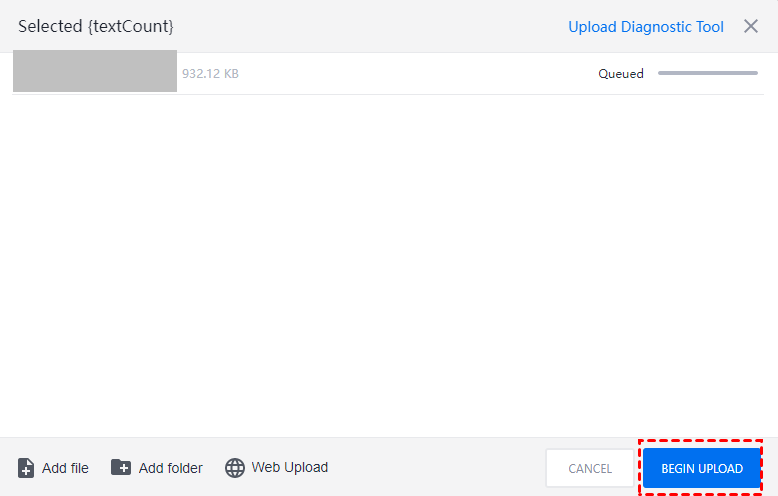The width and height of the screenshot is (778, 496).
Task: Click the Add file document icon
Action: pos(26,468)
